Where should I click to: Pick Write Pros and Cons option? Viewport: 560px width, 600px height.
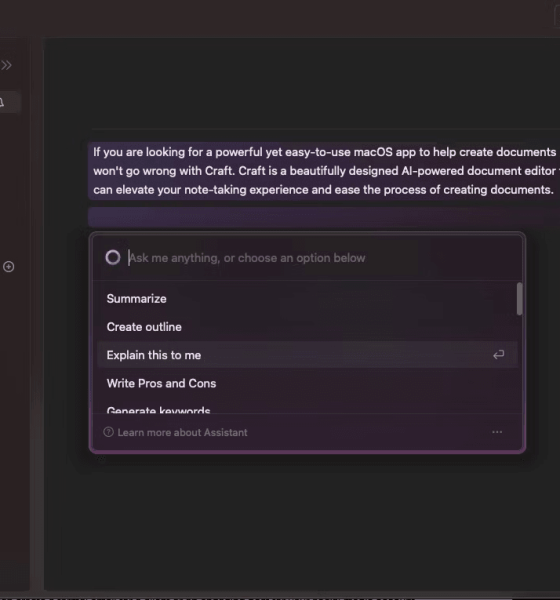click(x=162, y=383)
